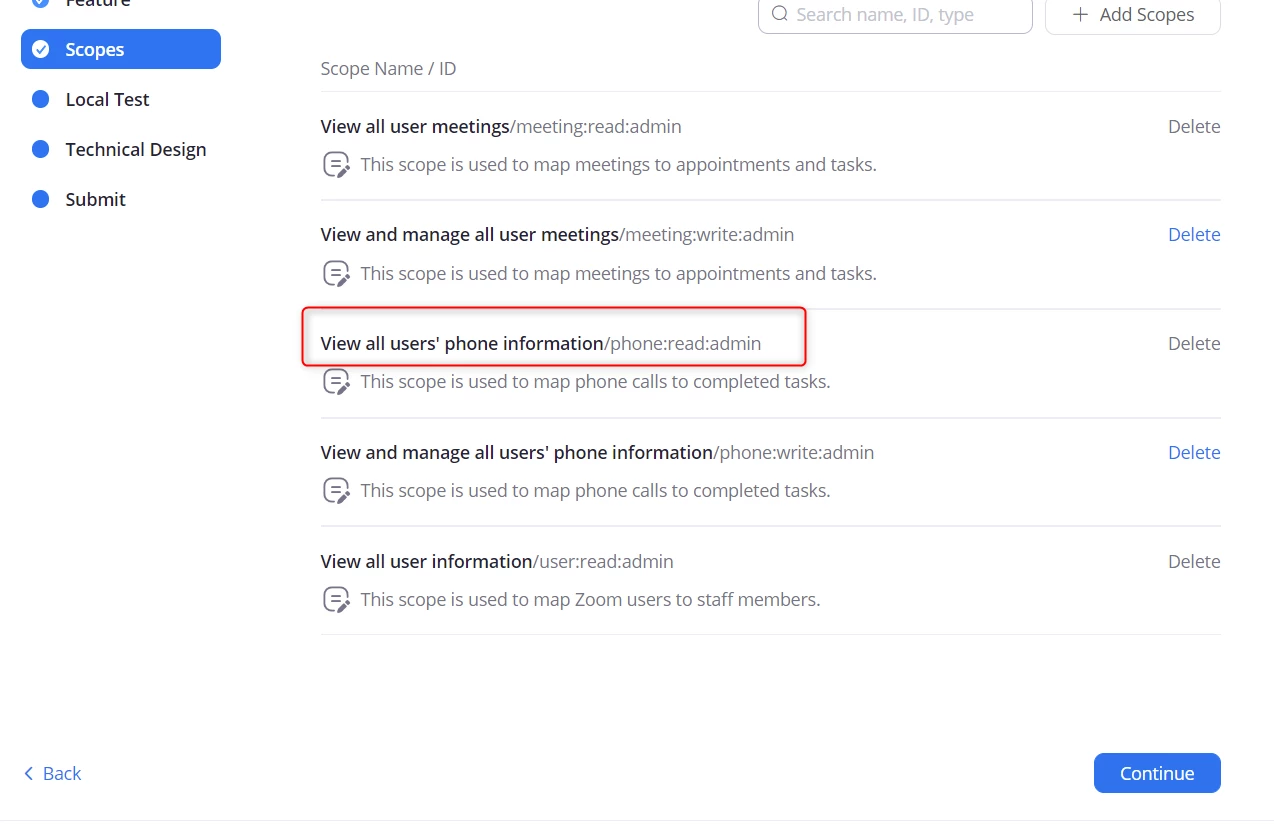Delete the phone:write:admin scope
Screen dimensions: 1274x824
coord(1194,453)
